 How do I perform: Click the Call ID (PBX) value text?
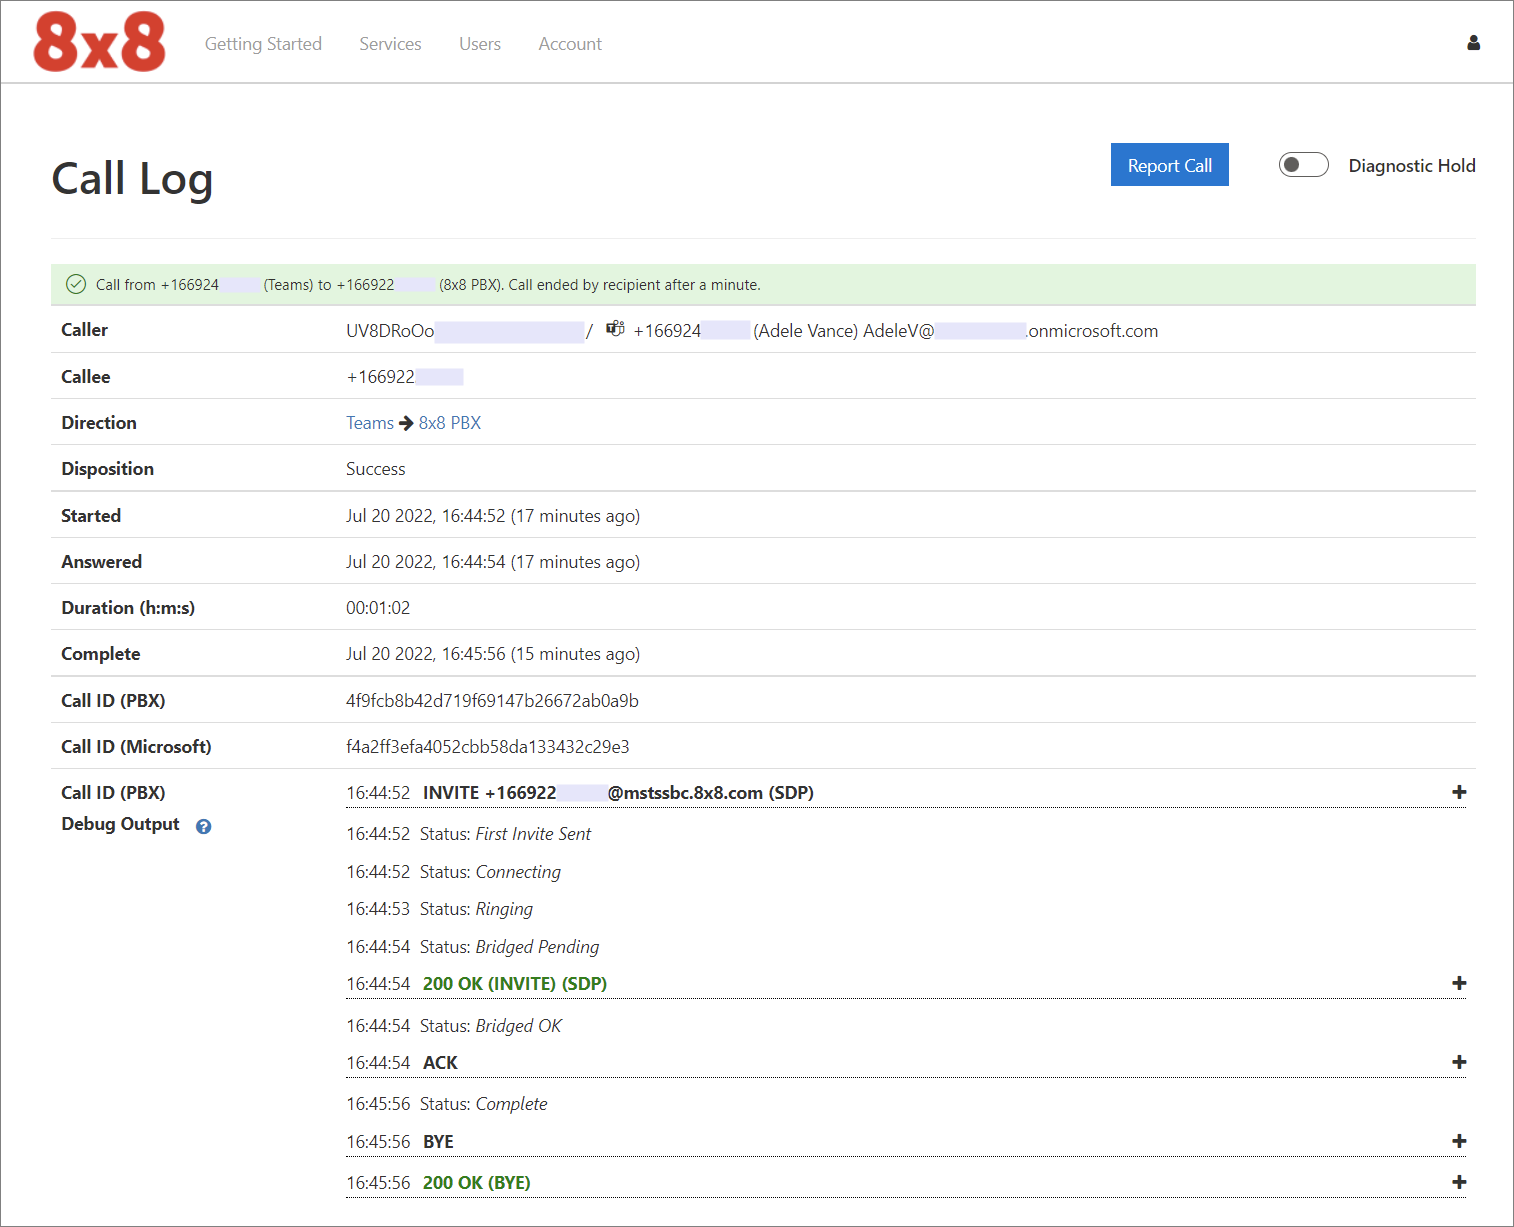pyautogui.click(x=492, y=701)
